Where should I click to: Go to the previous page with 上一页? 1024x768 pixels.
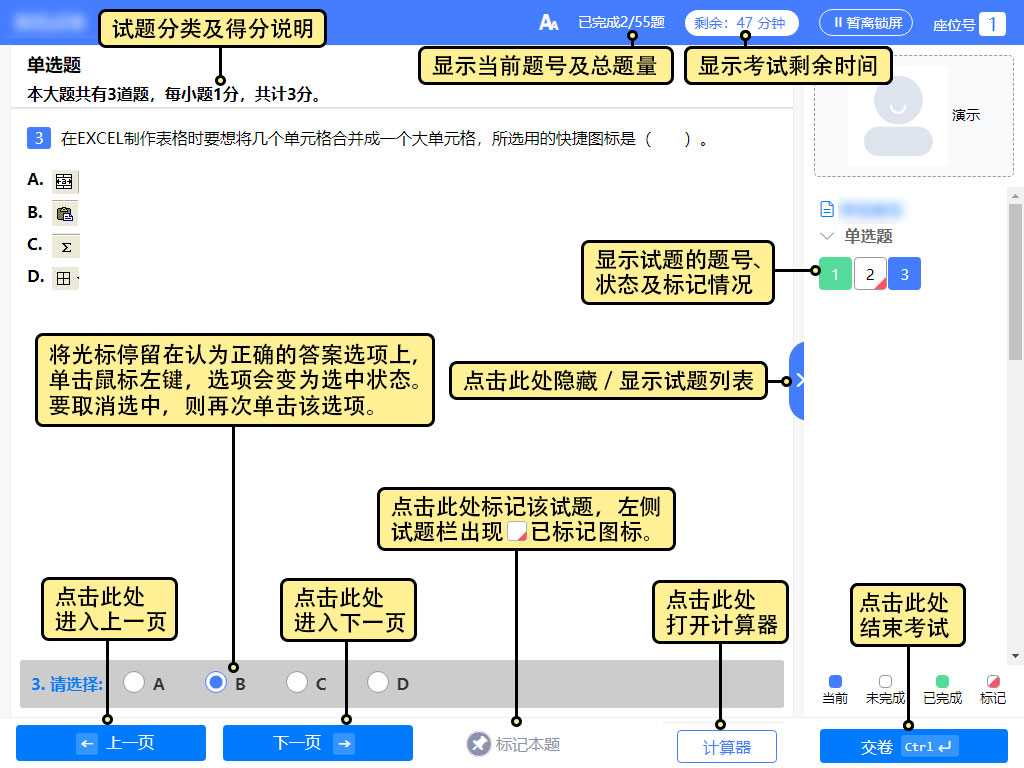tap(111, 743)
